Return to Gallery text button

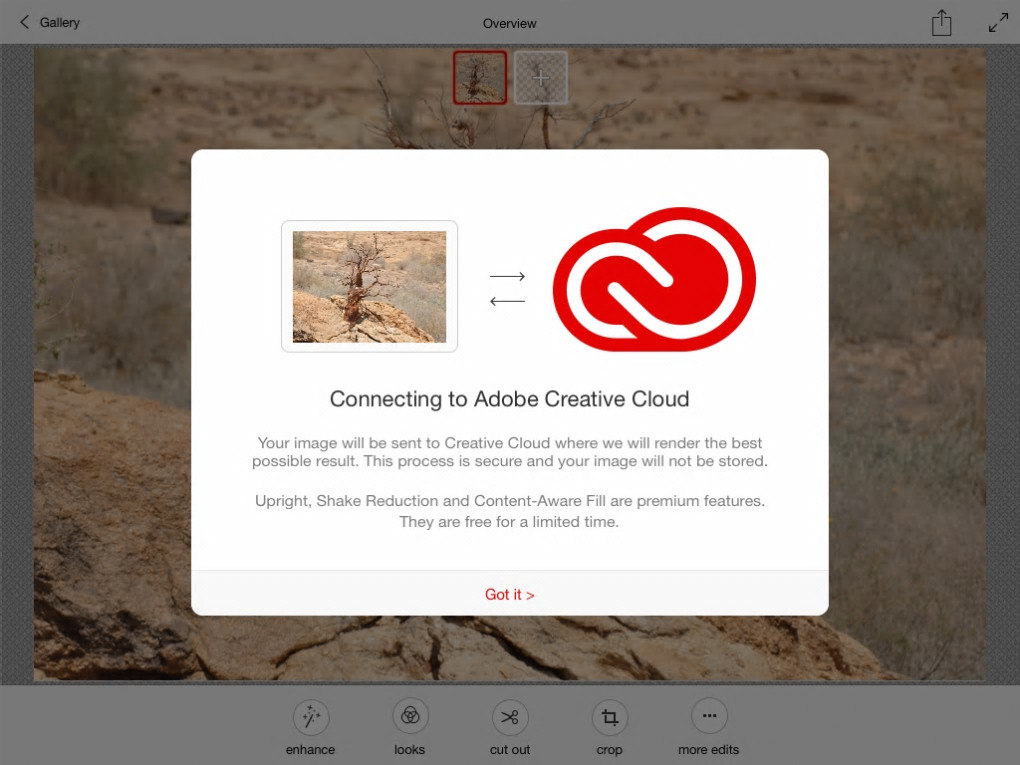(x=59, y=23)
